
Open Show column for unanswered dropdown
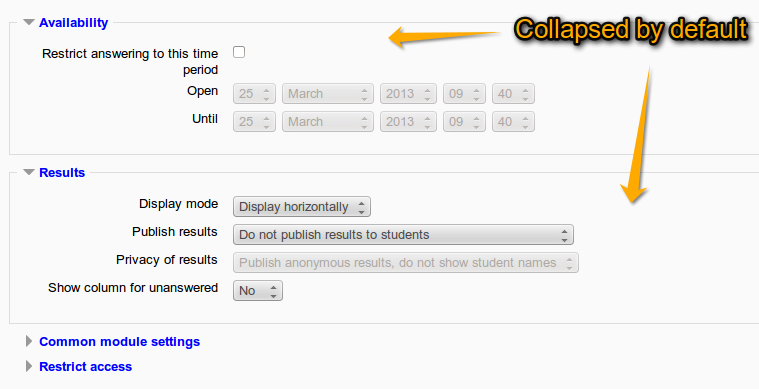[258, 291]
